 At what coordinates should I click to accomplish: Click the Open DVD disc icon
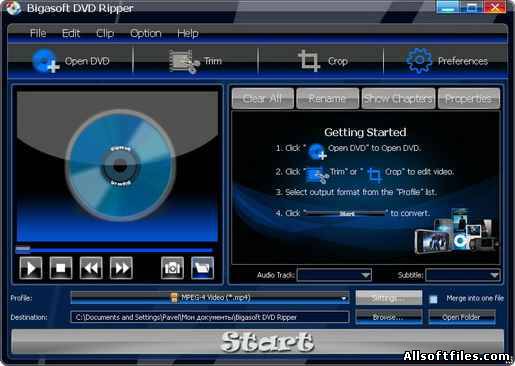(x=45, y=61)
